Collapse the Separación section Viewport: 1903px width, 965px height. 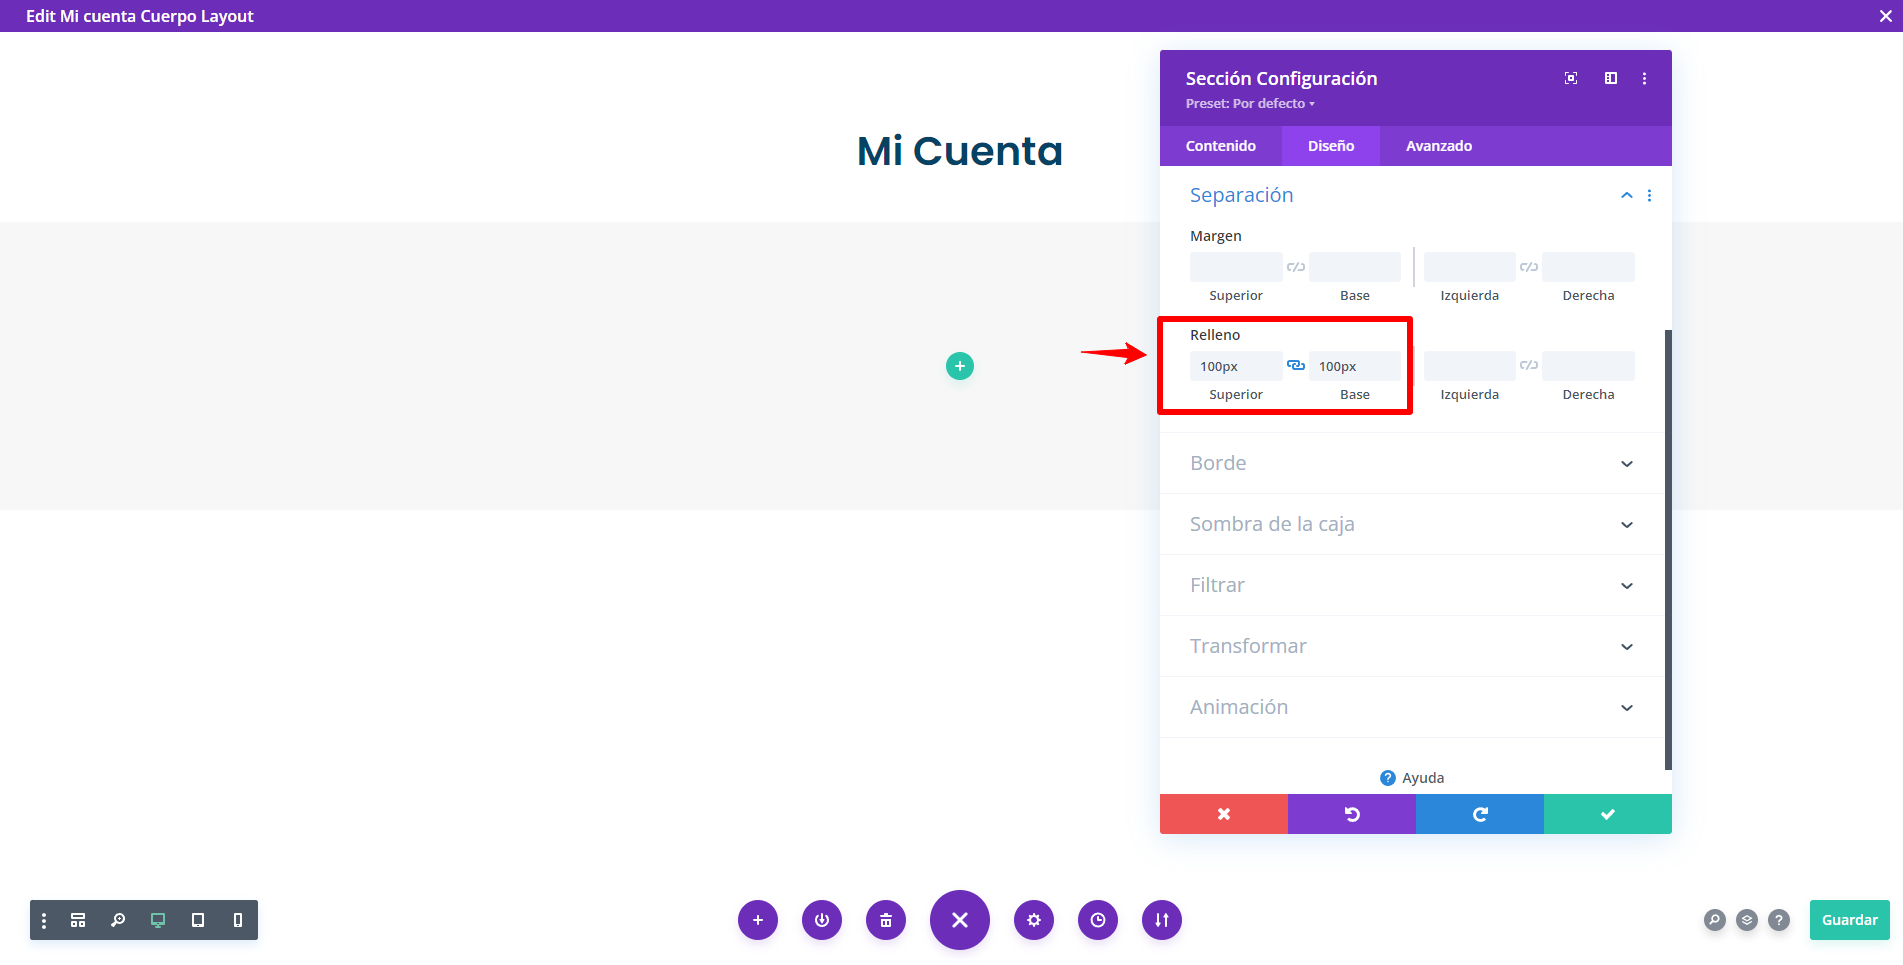click(x=1626, y=196)
